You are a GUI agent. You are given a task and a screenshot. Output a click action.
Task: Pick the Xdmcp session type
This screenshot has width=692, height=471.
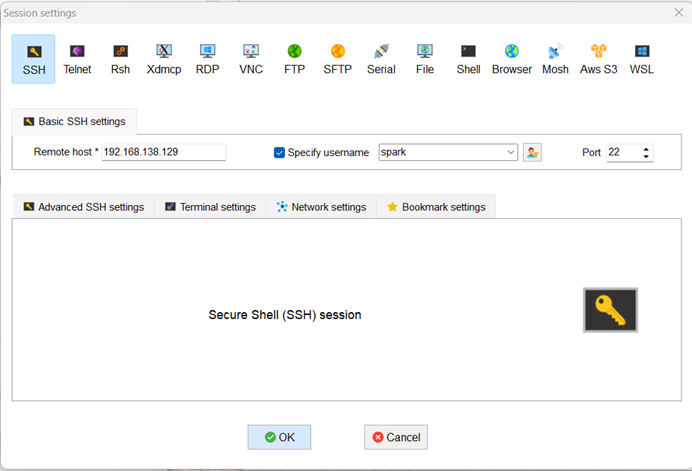point(164,59)
